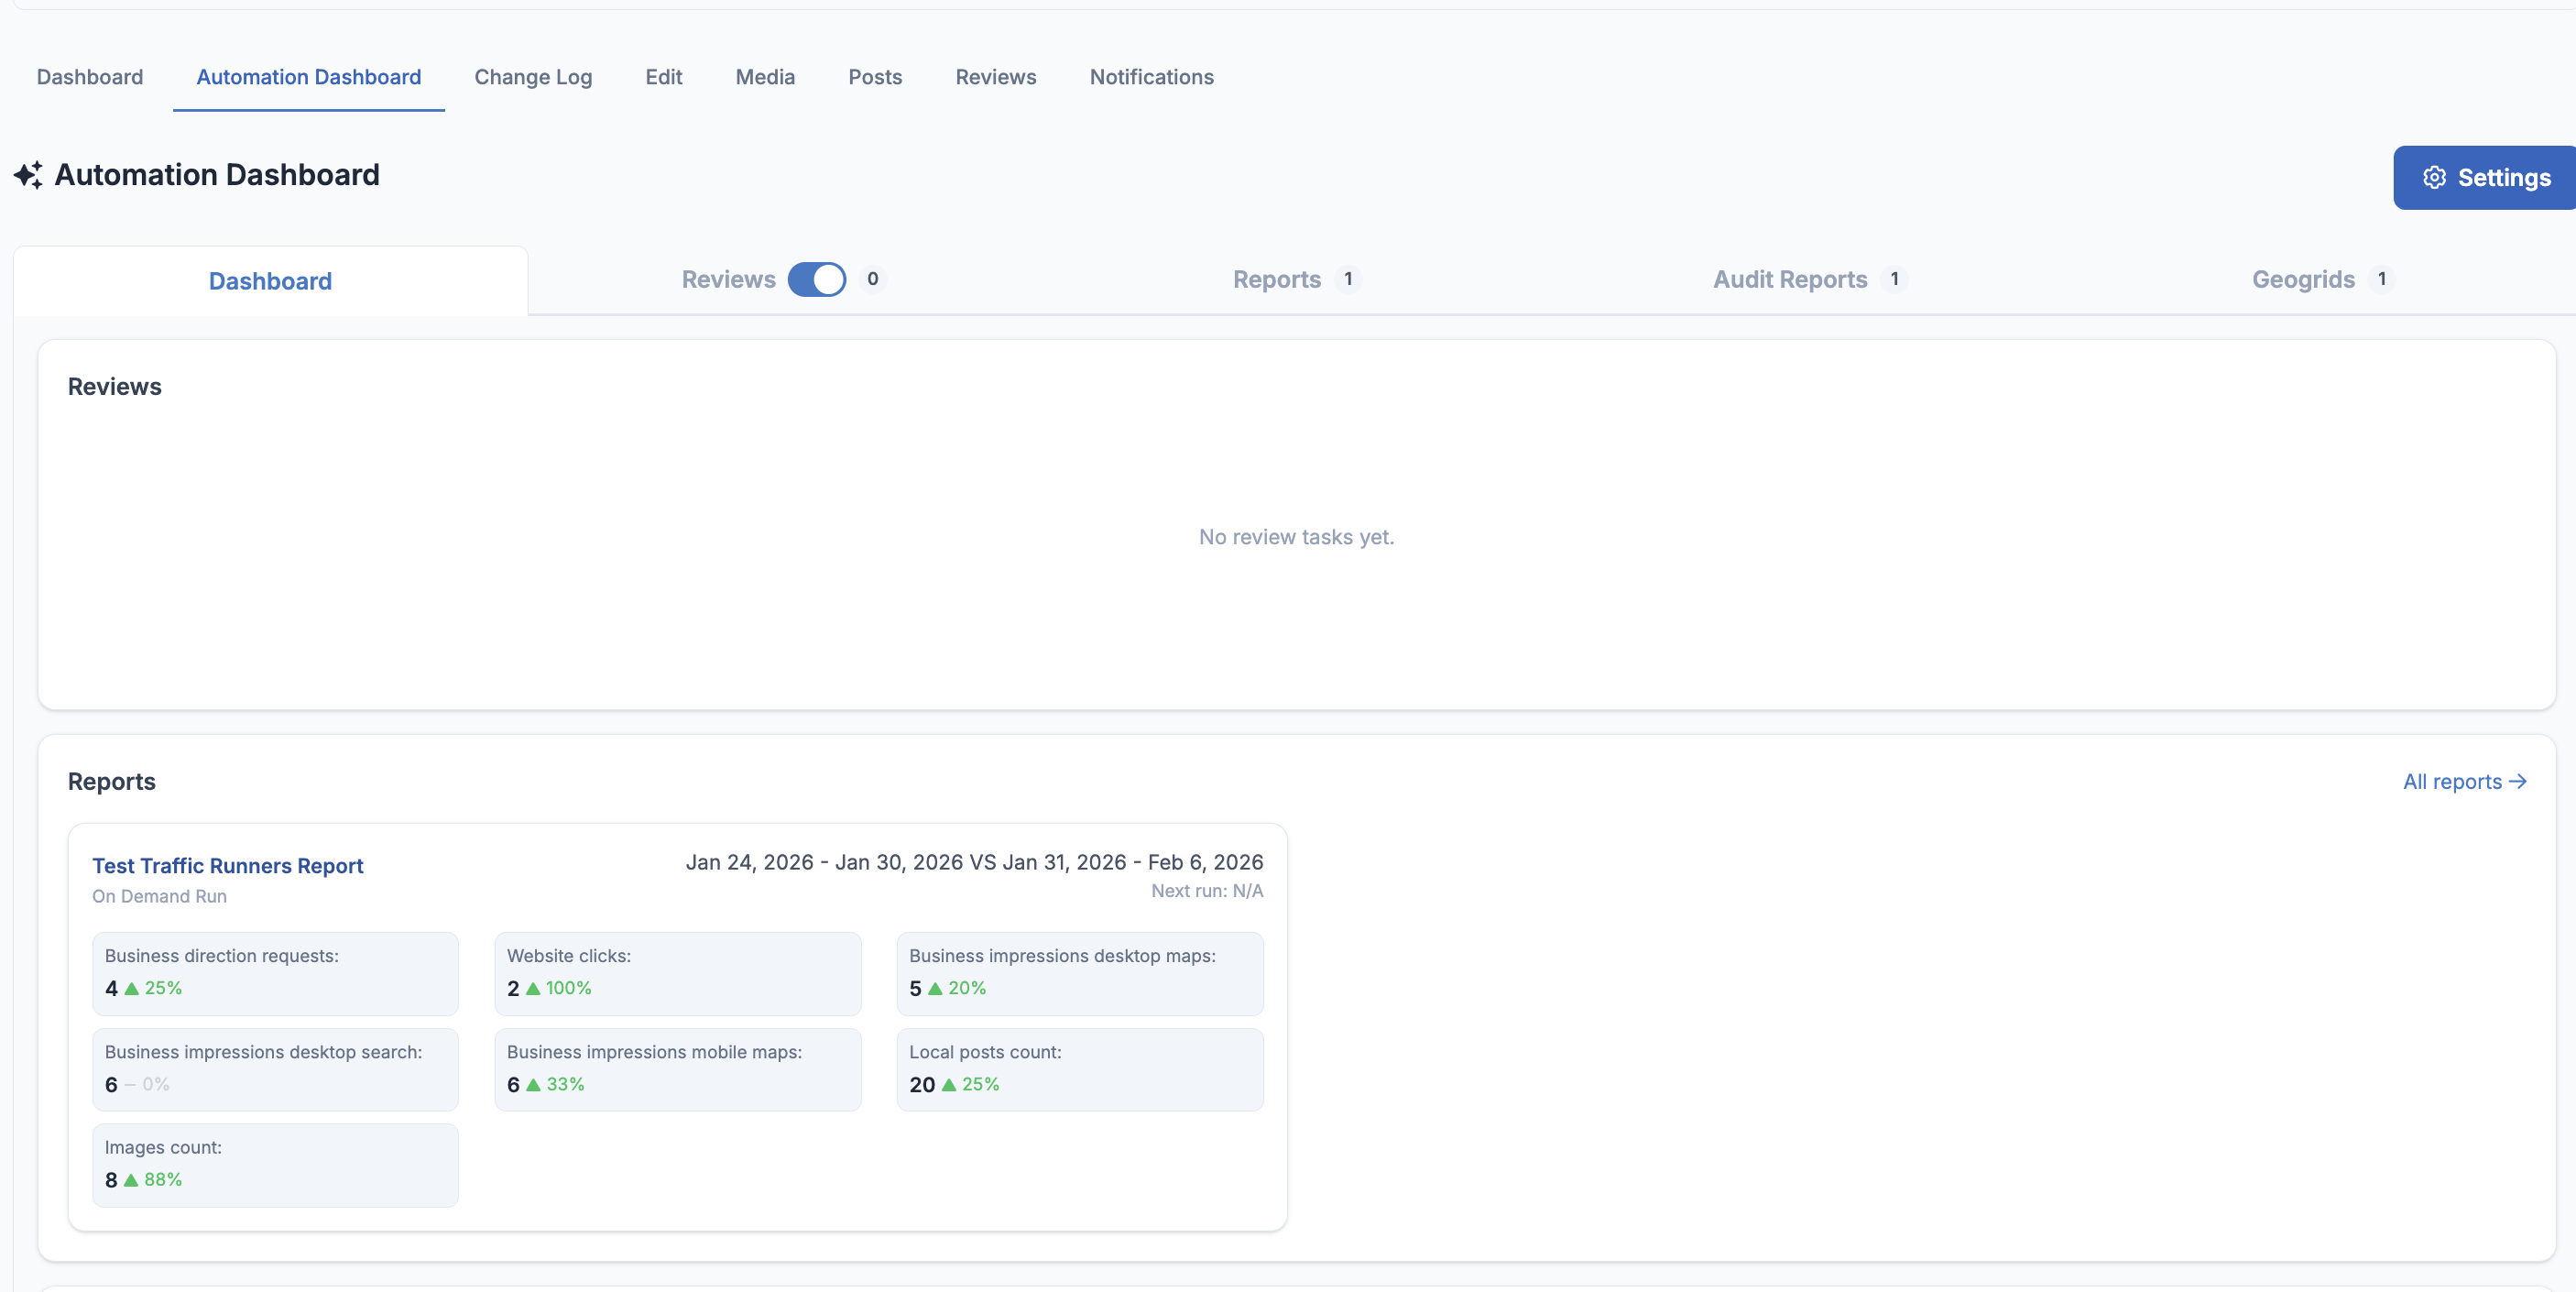Click green arrow for Business impressions mobile maps
This screenshot has height=1292, width=2576.
click(533, 1085)
